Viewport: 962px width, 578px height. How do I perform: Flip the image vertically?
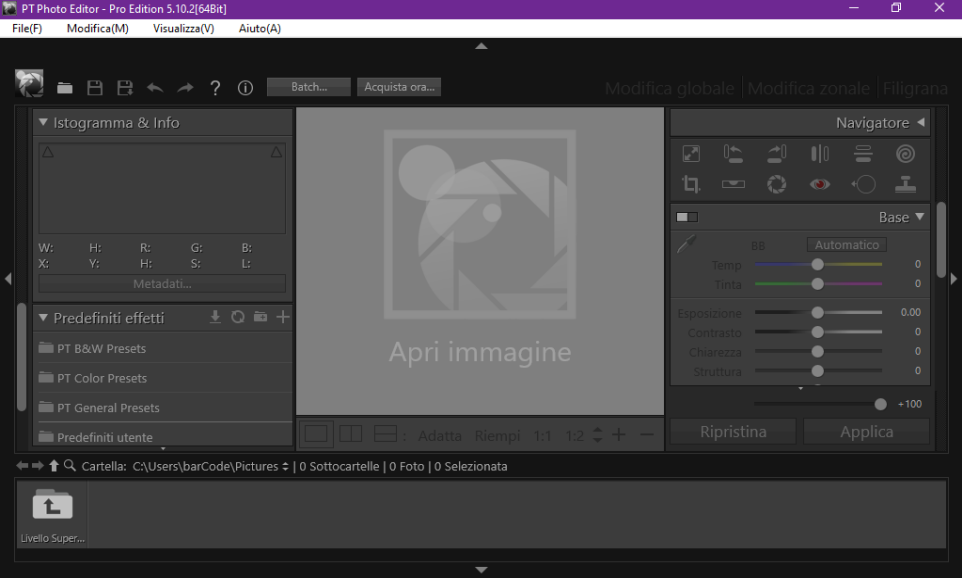(863, 153)
